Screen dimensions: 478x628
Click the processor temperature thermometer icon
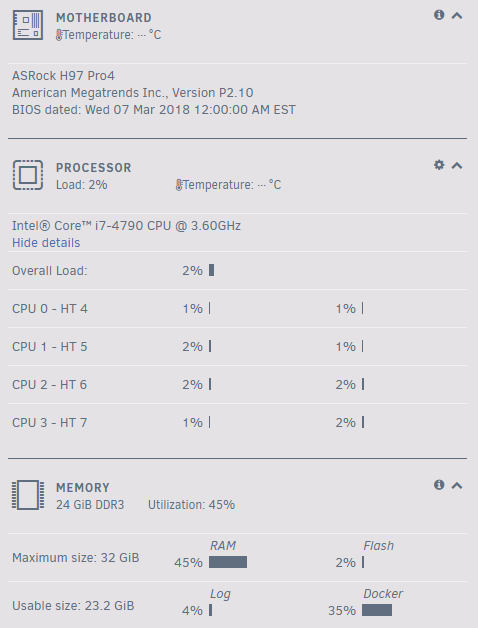click(179, 185)
